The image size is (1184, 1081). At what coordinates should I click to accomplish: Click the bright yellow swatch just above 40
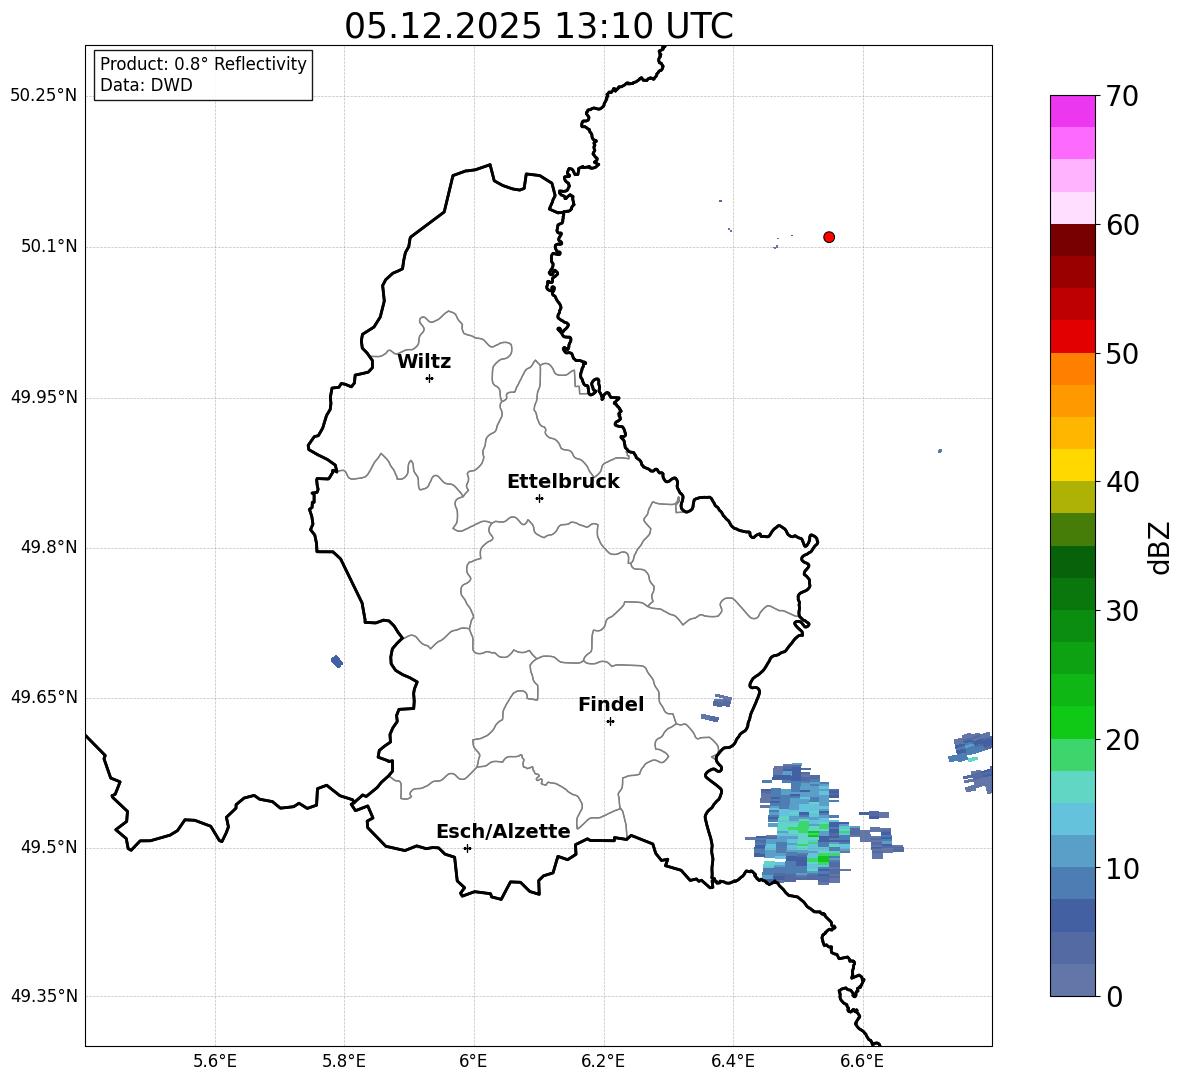coord(1072,465)
